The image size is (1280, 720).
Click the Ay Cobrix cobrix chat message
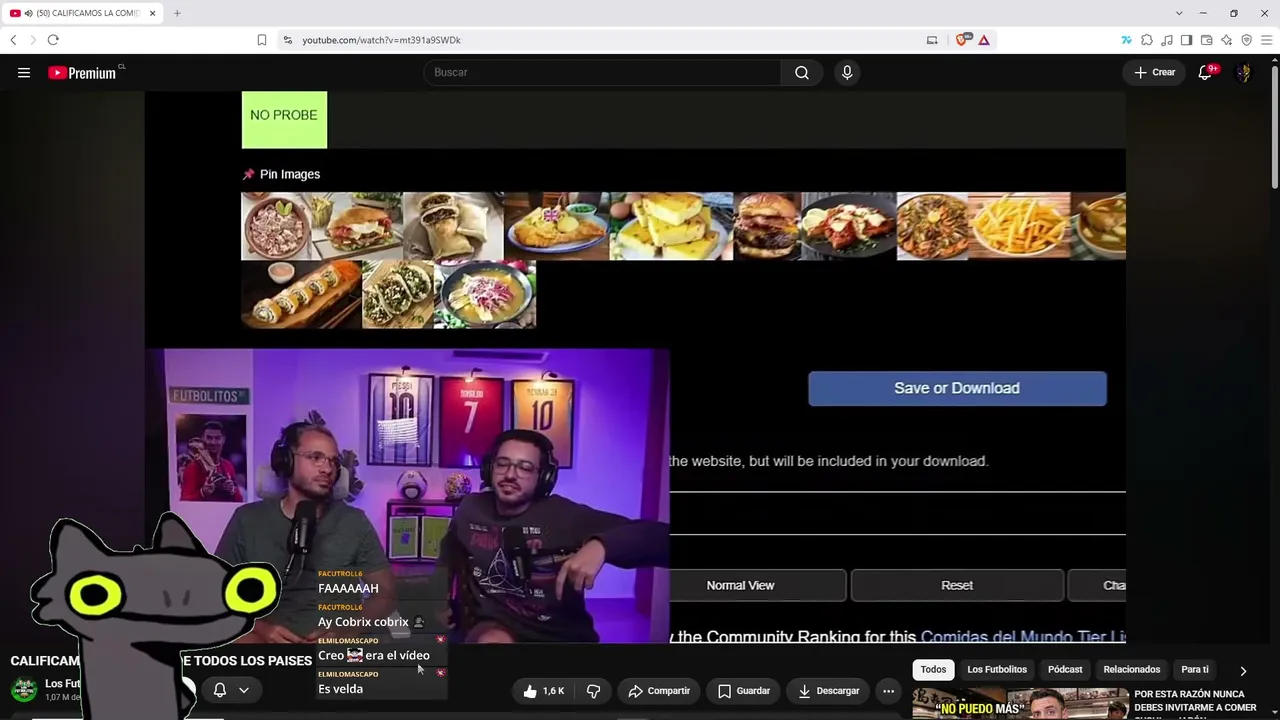coord(363,622)
